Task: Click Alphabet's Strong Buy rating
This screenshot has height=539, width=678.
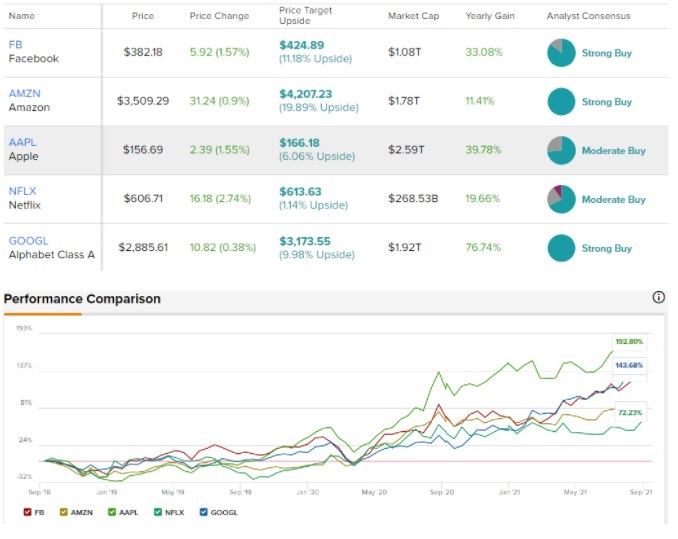Action: click(x=607, y=249)
